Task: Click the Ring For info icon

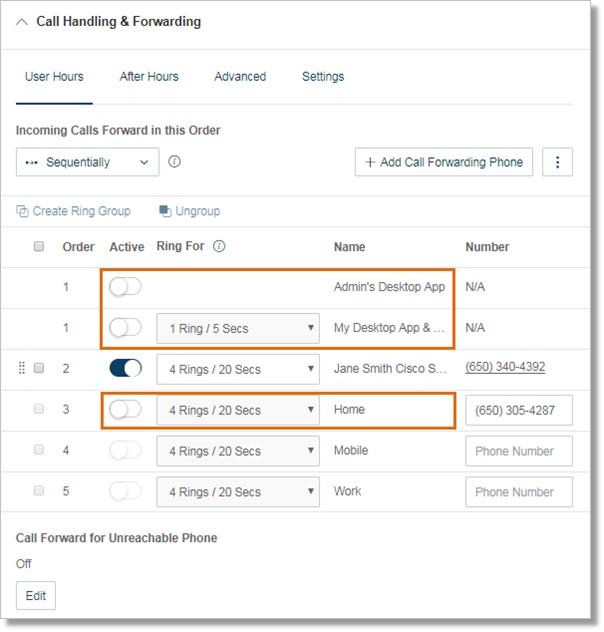Action: pos(219,246)
